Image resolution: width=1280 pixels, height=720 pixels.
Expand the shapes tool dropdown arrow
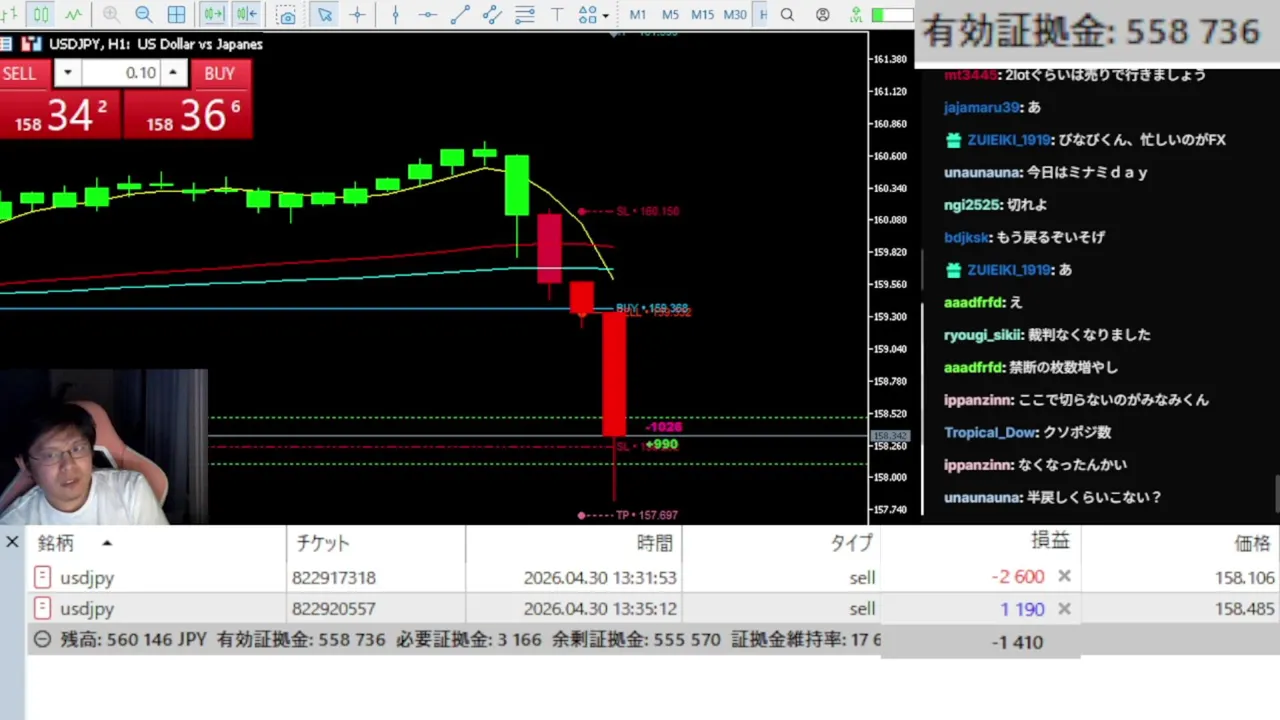tap(606, 16)
